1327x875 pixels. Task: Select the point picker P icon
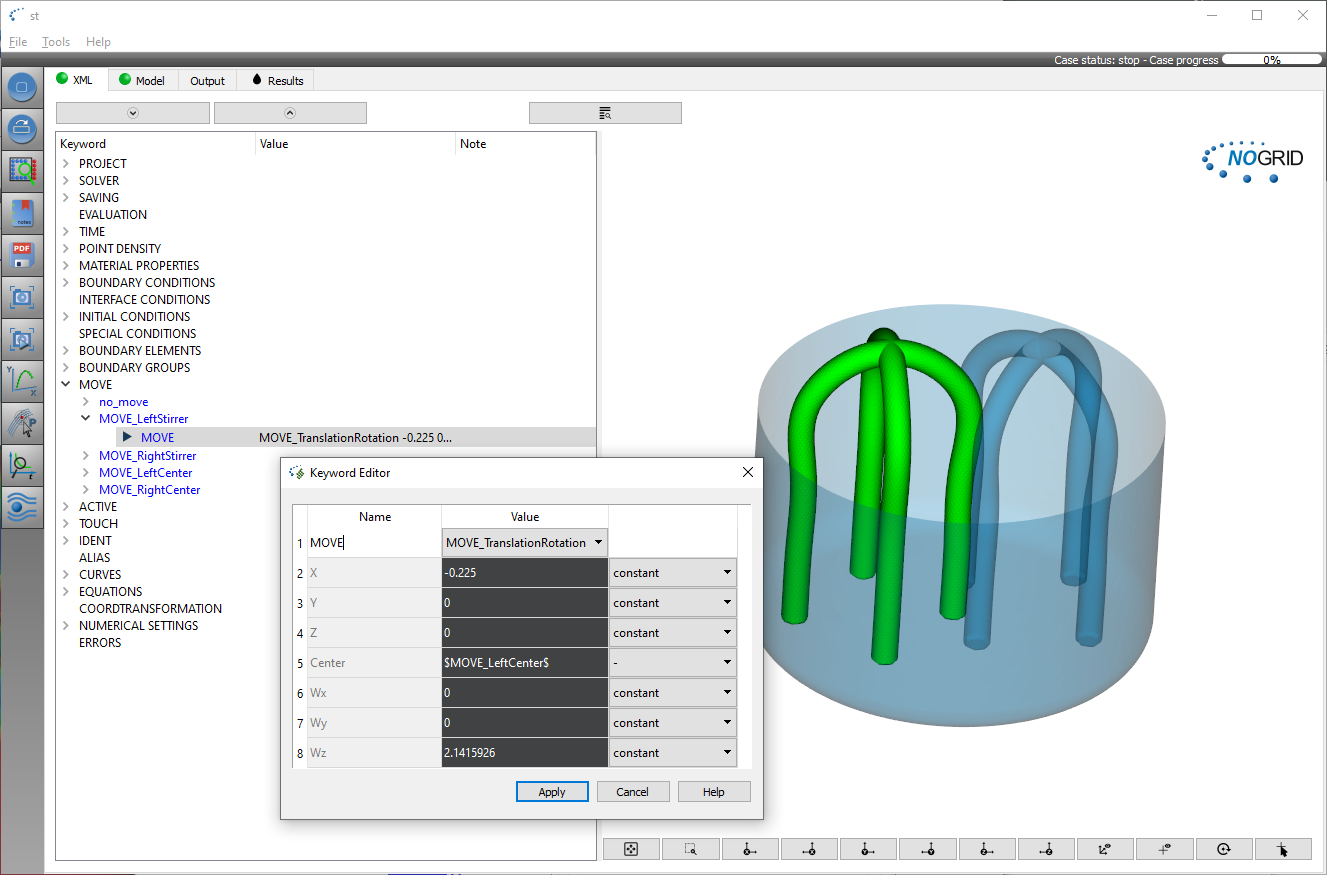click(x=22, y=423)
